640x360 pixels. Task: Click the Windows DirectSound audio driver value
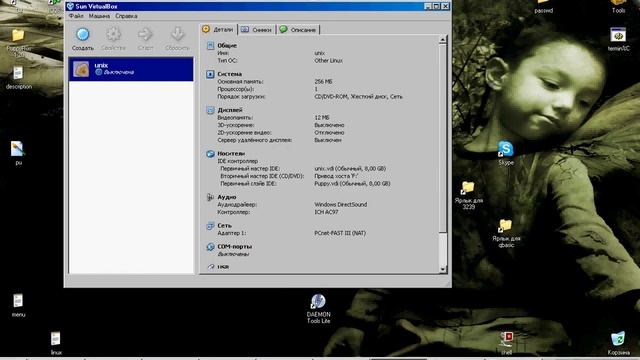pos(341,204)
